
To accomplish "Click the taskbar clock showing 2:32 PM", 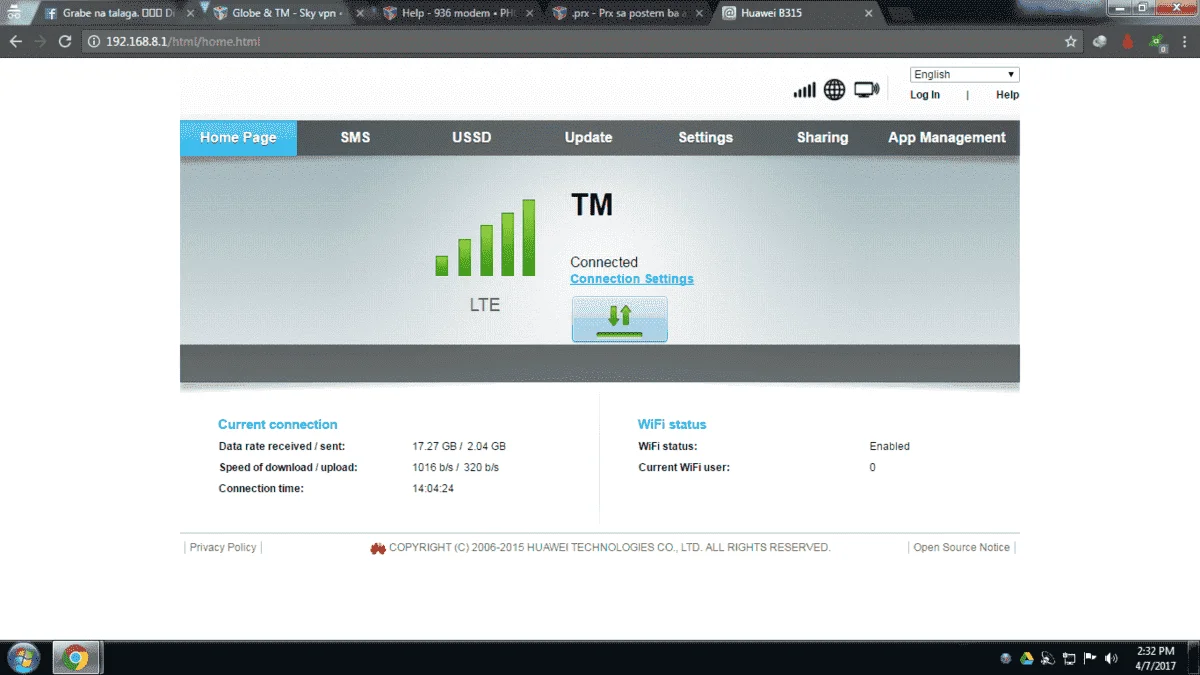I will (x=1155, y=658).
